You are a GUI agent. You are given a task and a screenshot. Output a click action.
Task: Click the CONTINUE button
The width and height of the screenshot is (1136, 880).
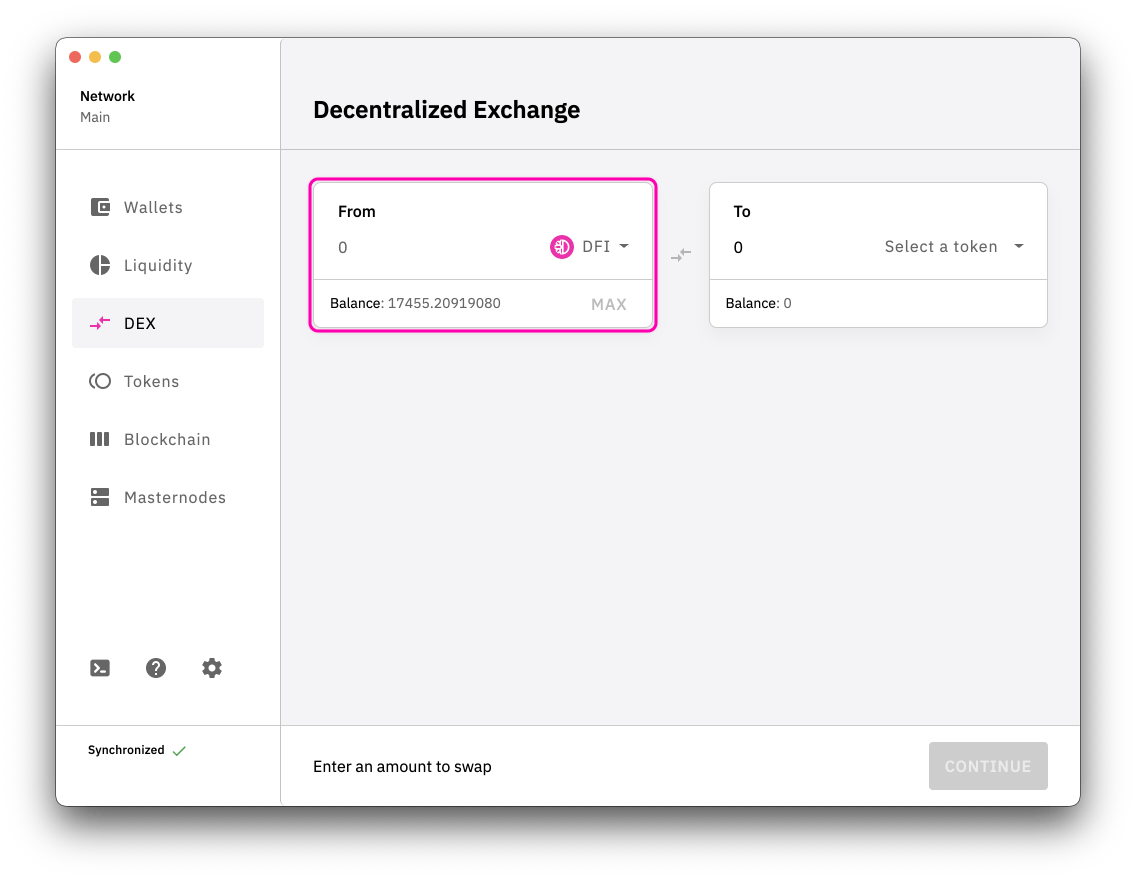pyautogui.click(x=988, y=766)
